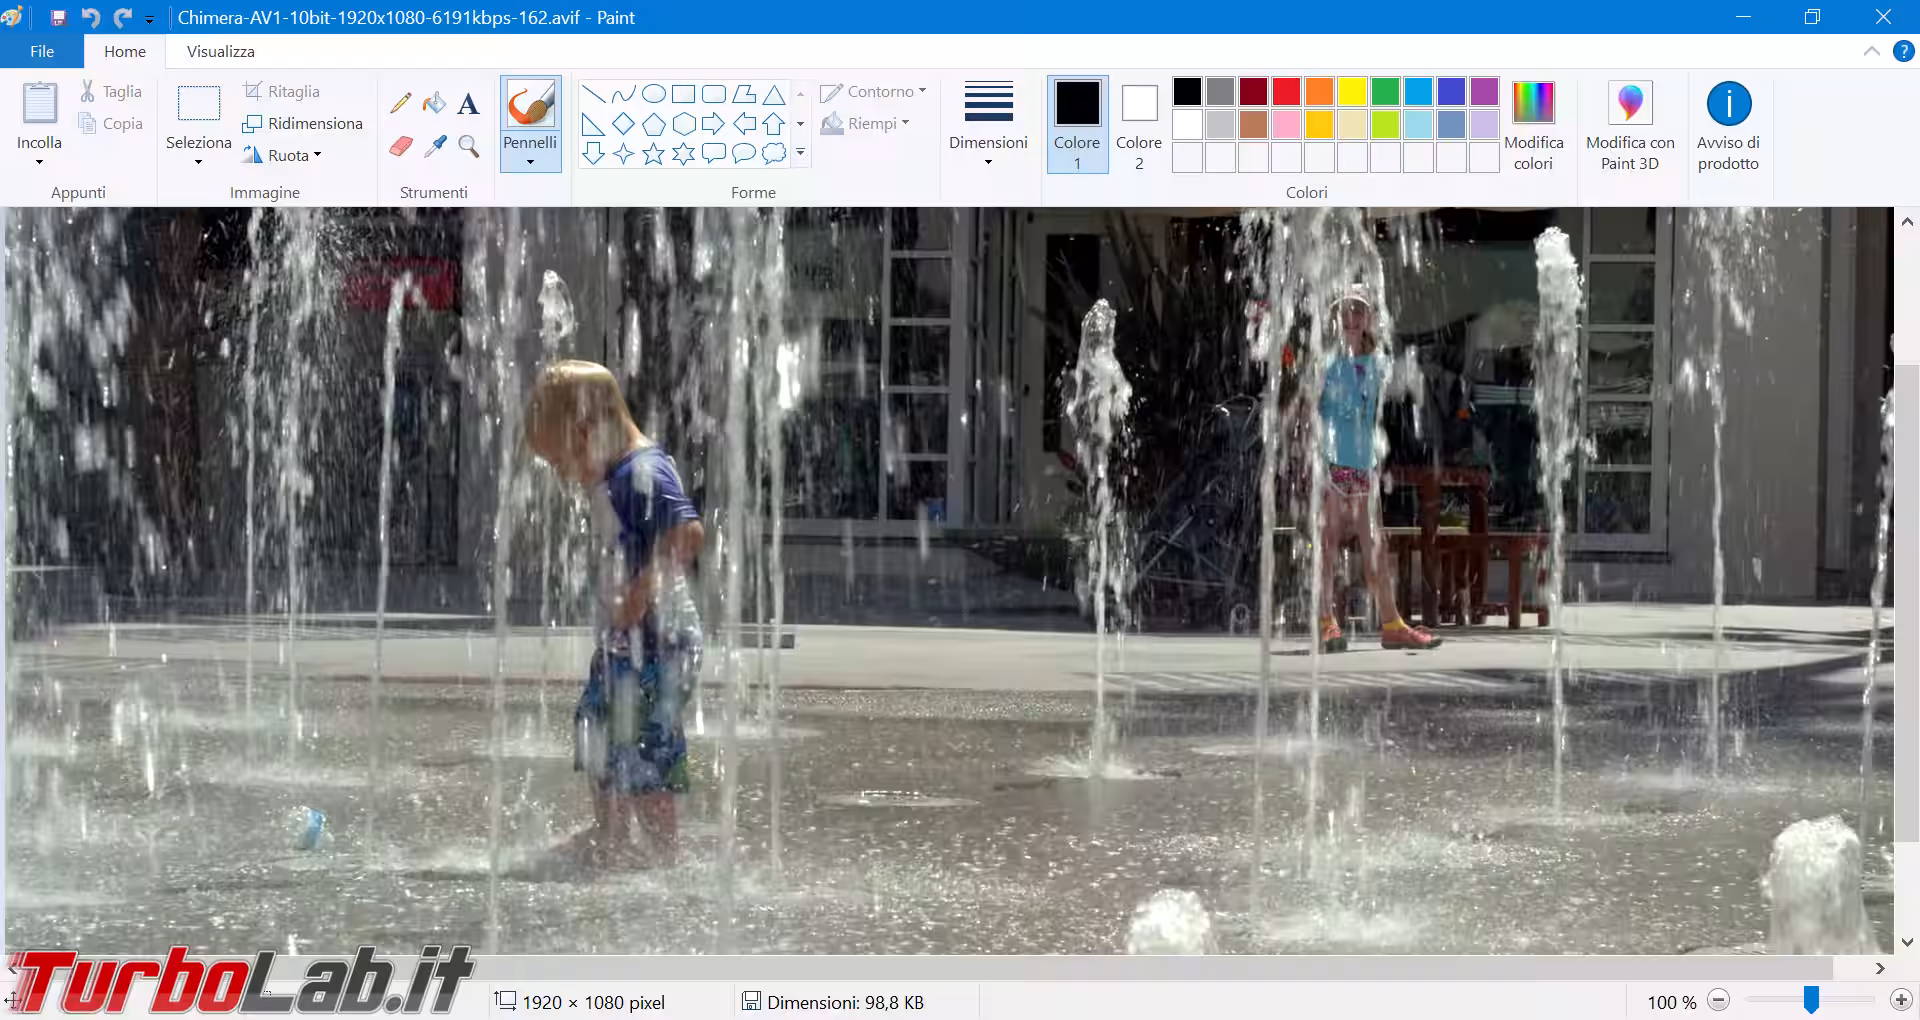This screenshot has width=1920, height=1020.
Task: Collapse the ribbon with the chevron
Action: [1871, 51]
